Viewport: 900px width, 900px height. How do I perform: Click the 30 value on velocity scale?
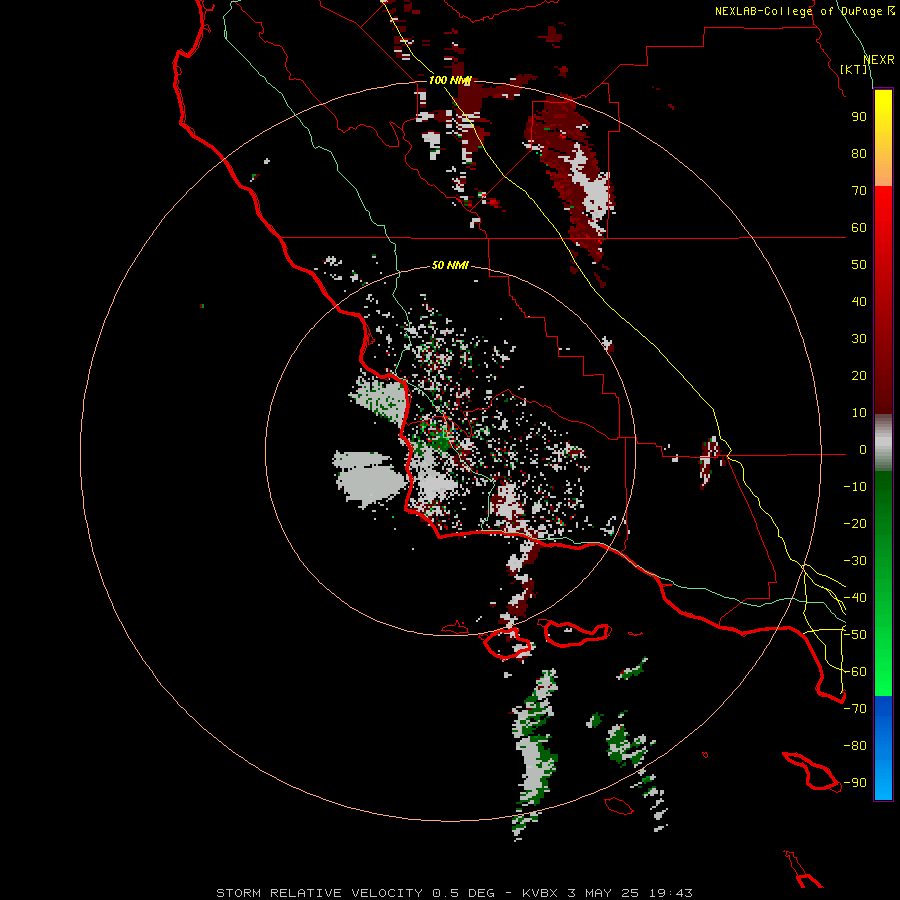(859, 339)
